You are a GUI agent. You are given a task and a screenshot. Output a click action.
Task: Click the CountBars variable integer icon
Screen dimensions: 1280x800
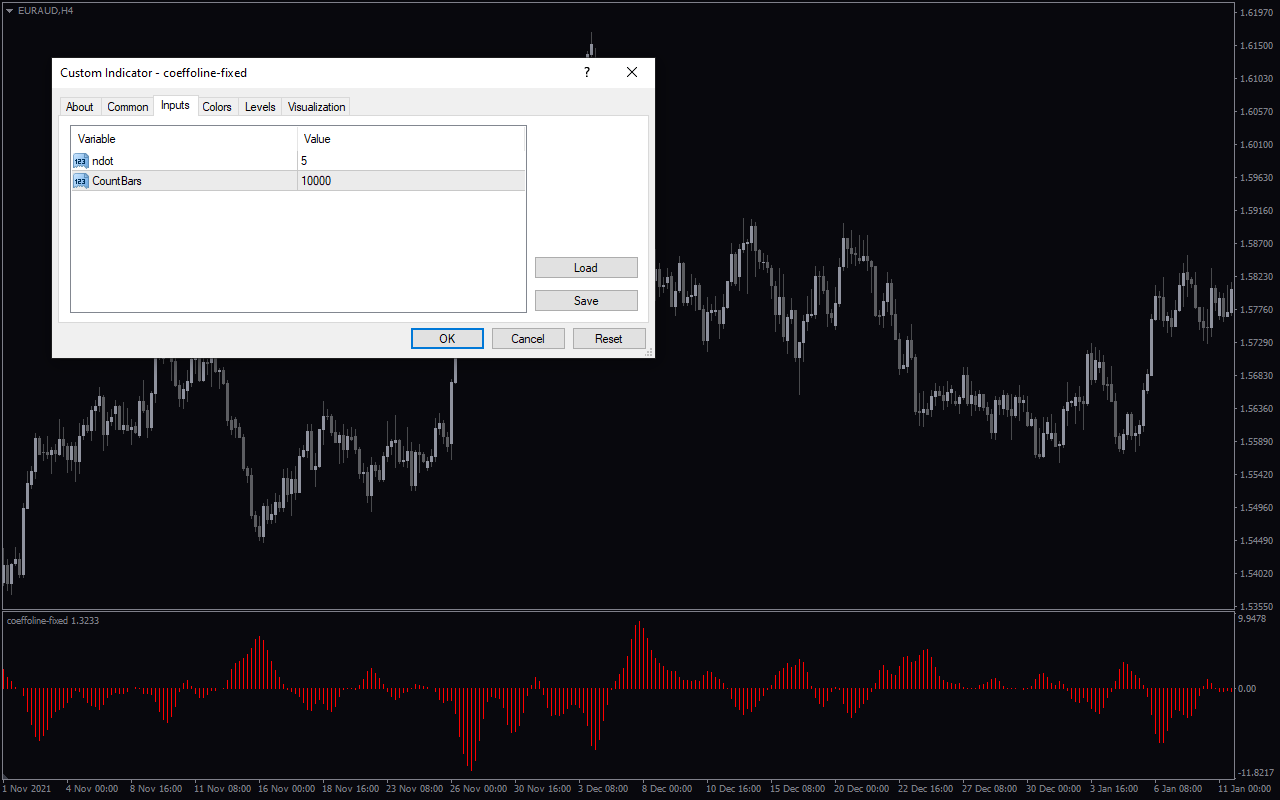point(81,181)
